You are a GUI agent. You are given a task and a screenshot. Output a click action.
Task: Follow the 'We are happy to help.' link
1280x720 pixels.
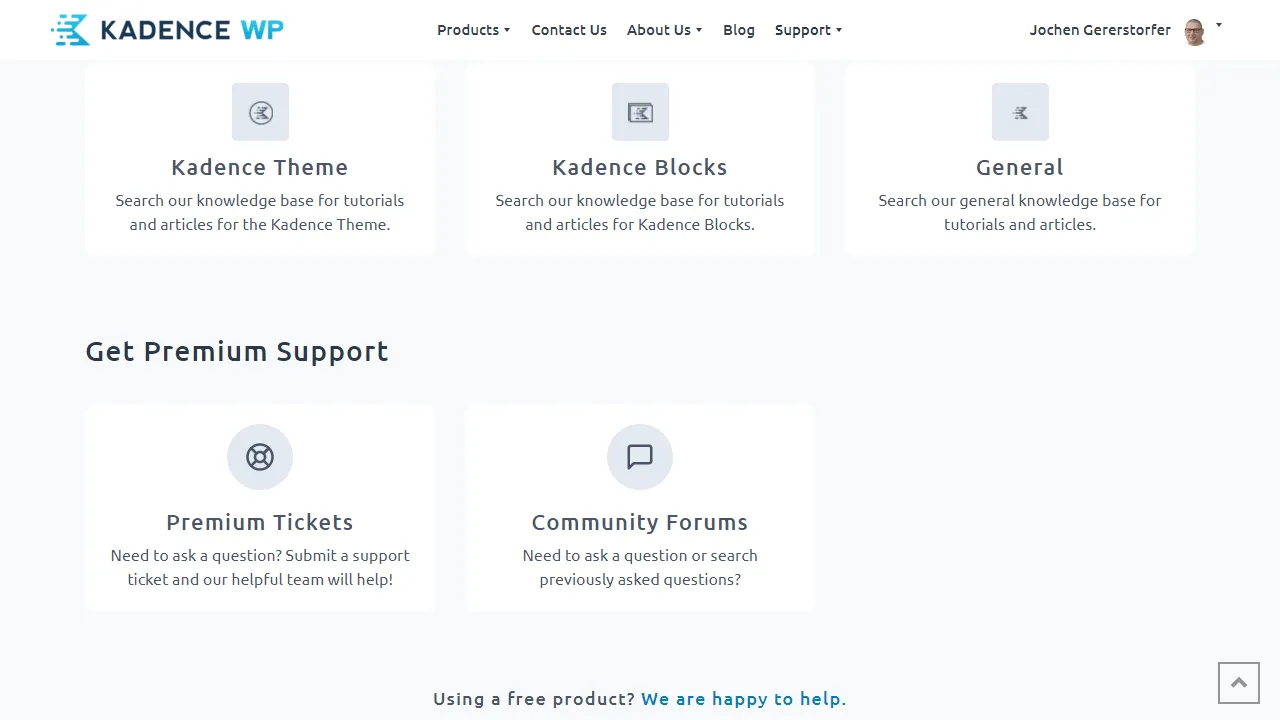[744, 699]
